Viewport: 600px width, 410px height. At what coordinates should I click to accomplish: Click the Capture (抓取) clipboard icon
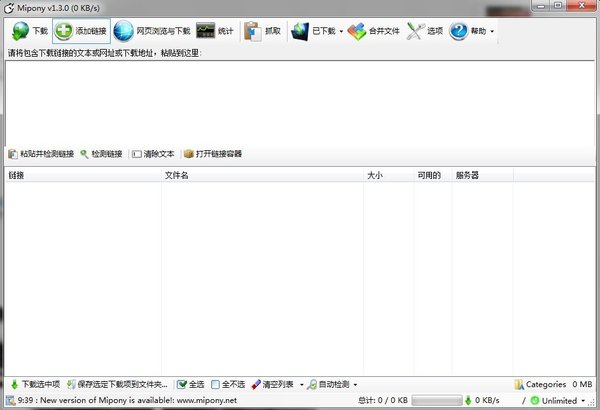(253, 31)
